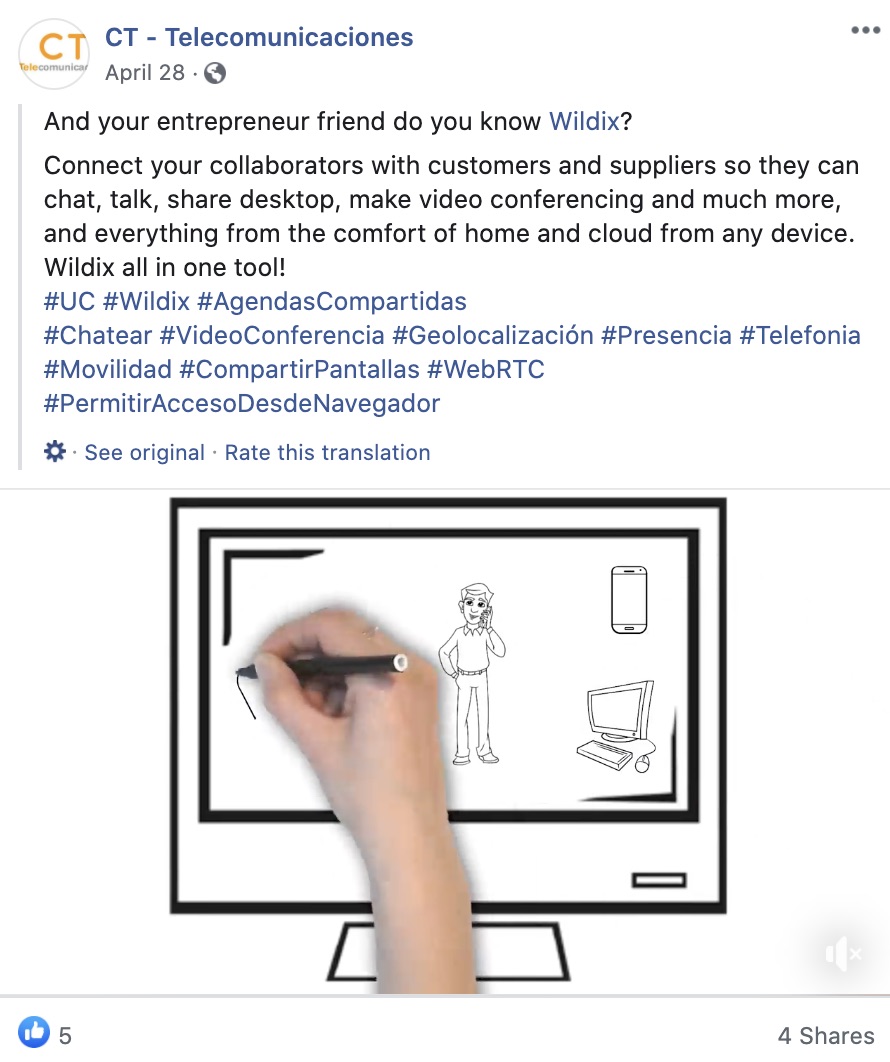Image resolution: width=890 pixels, height=1062 pixels.
Task: Click See original translation link
Action: click(144, 452)
